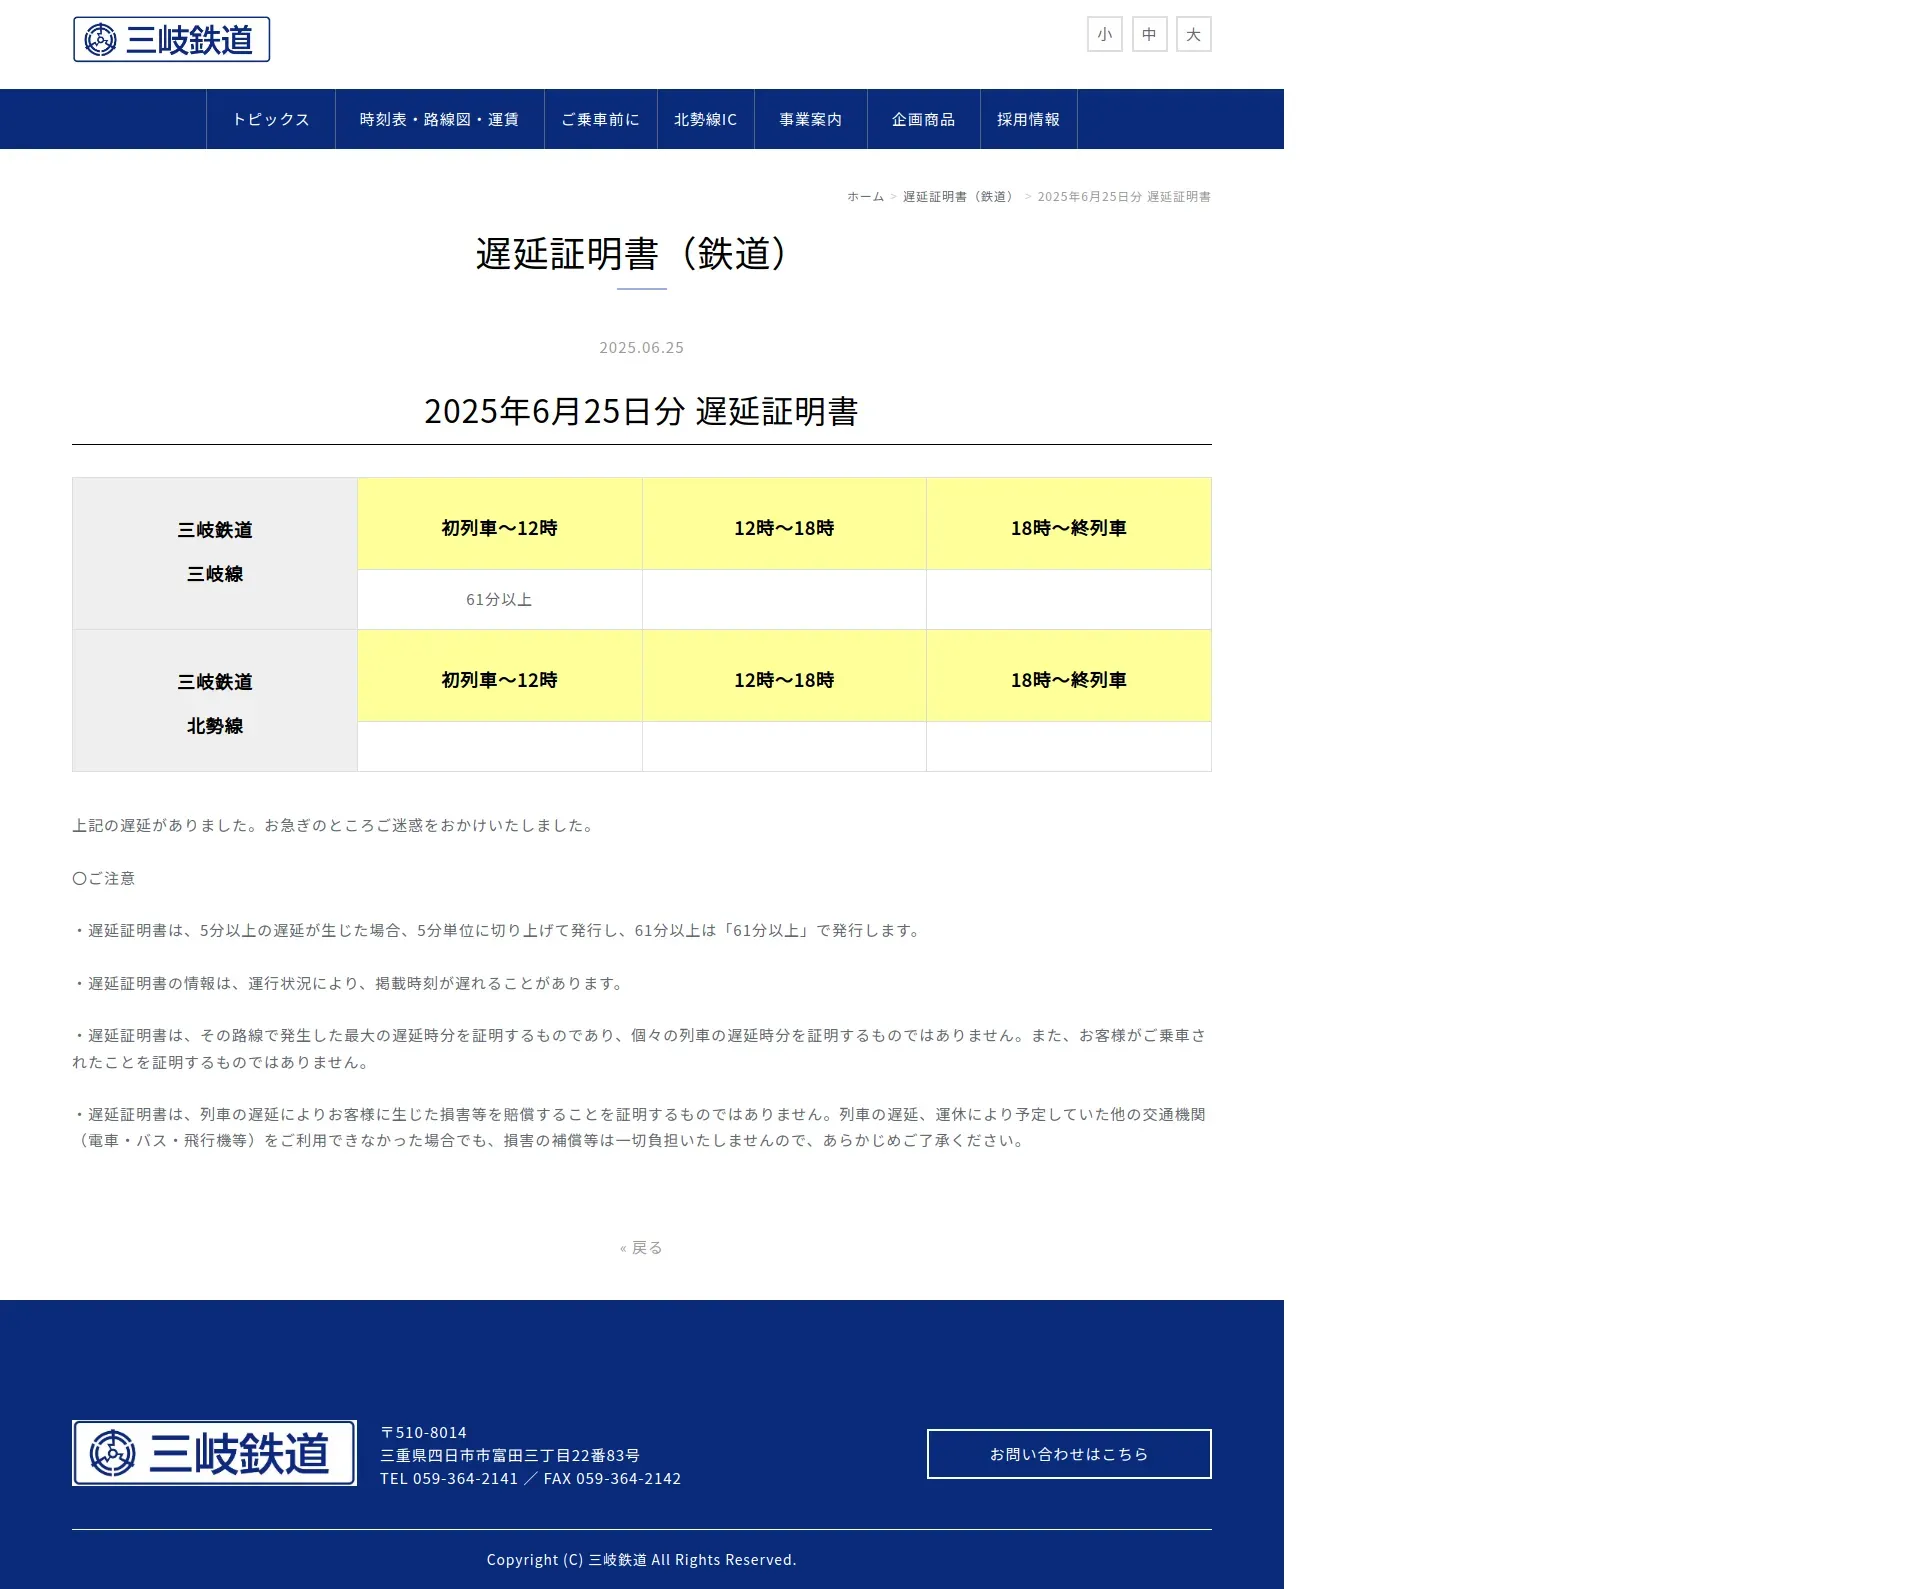Click the footer Sangi Railway logo
Viewport: 1920px width, 1589px height.
coord(214,1453)
